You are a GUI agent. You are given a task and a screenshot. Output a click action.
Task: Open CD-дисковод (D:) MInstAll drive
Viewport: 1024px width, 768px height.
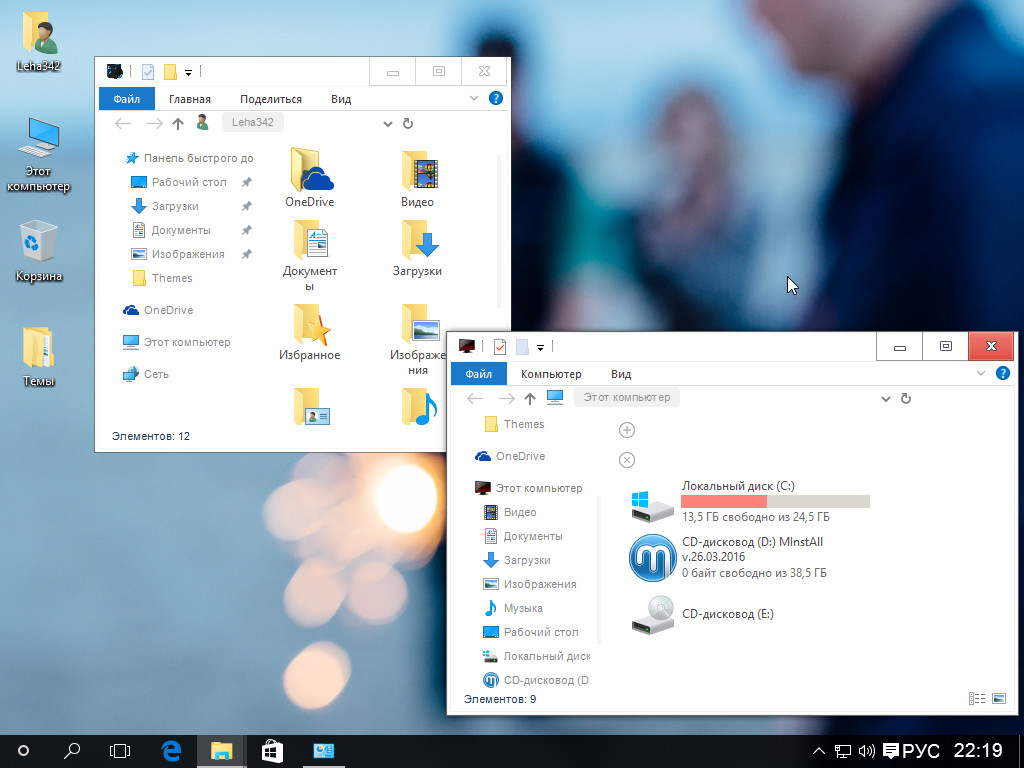click(x=653, y=558)
